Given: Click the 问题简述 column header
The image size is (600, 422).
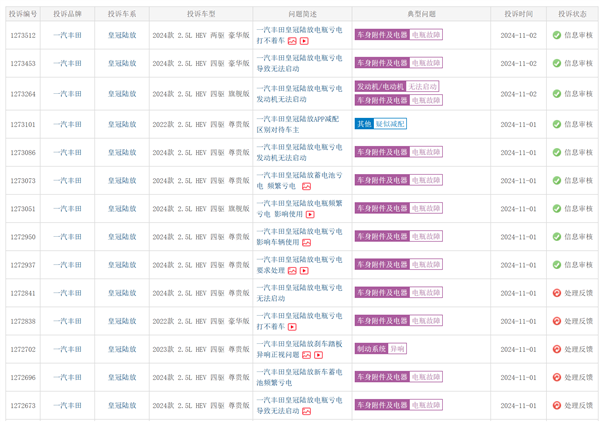Looking at the screenshot, I should pyautogui.click(x=303, y=14).
